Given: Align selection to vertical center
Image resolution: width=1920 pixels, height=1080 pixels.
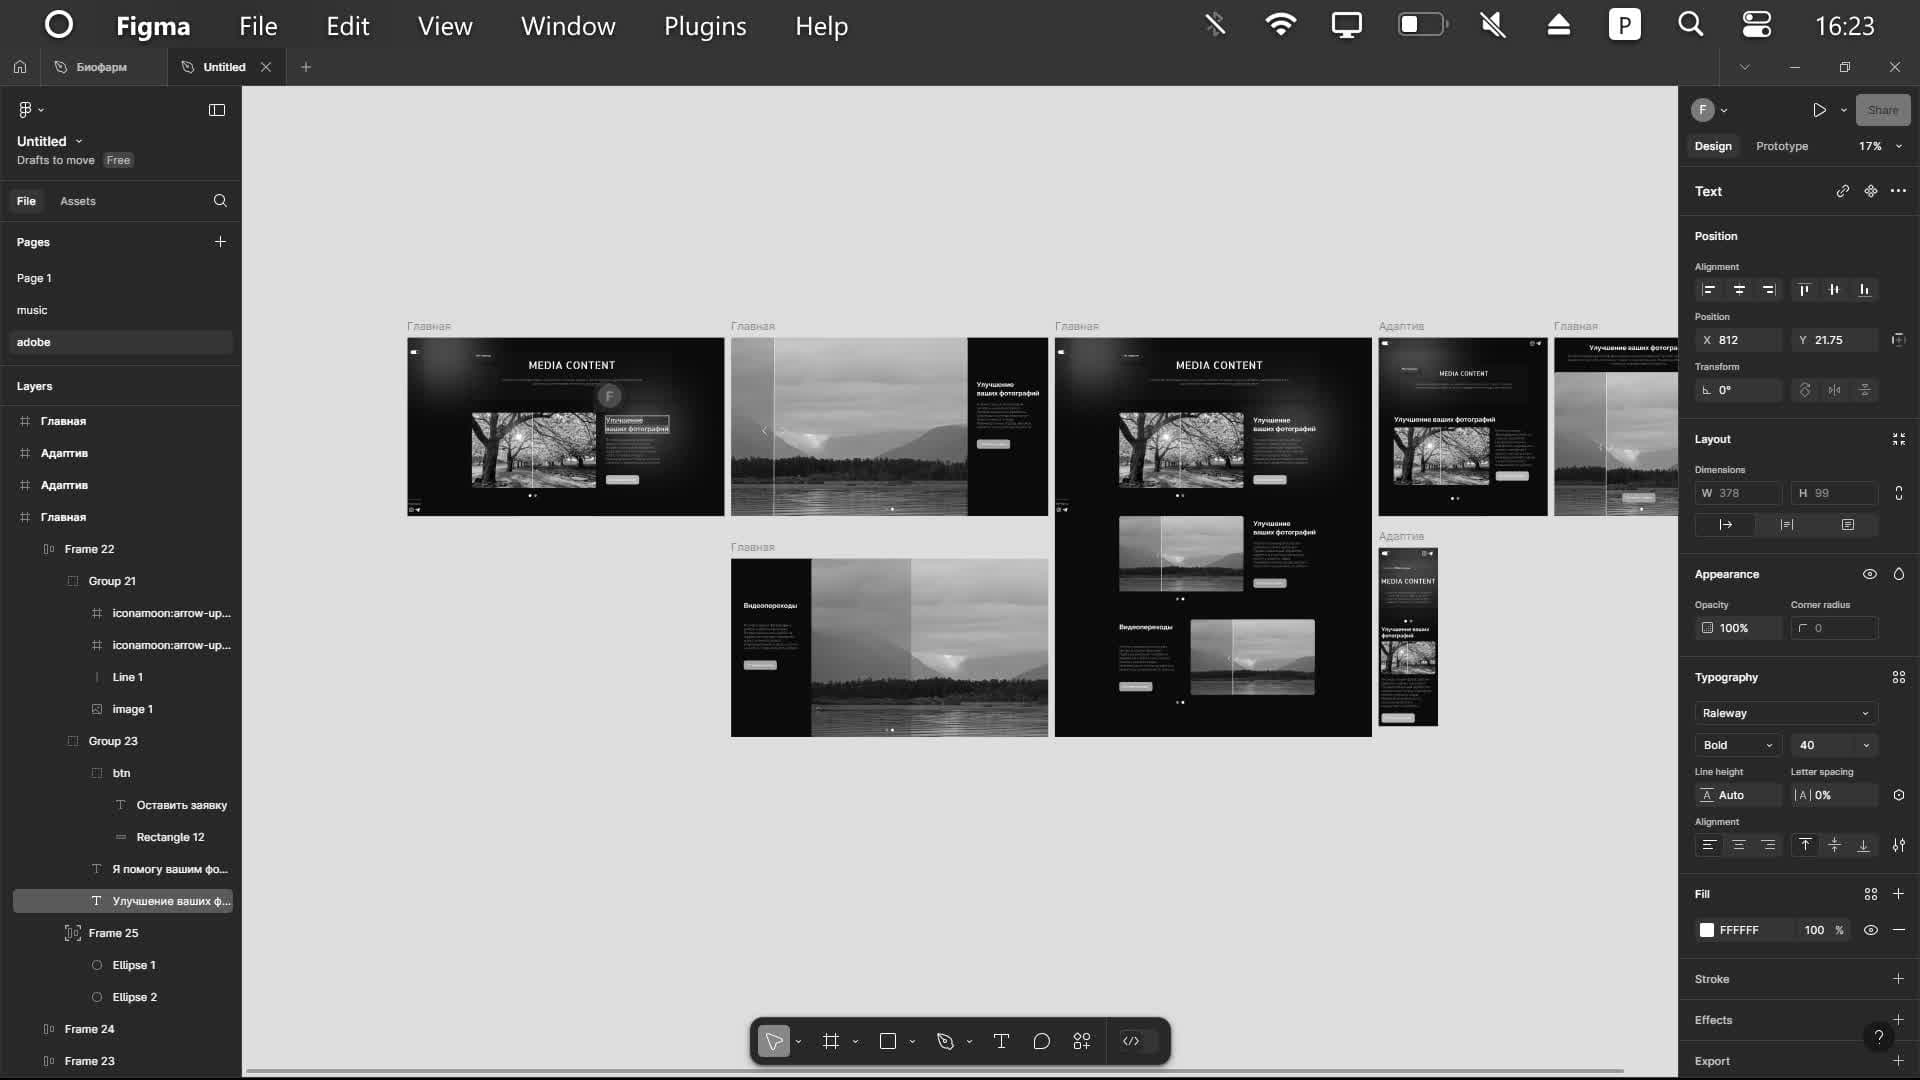Looking at the screenshot, I should pyautogui.click(x=1834, y=290).
